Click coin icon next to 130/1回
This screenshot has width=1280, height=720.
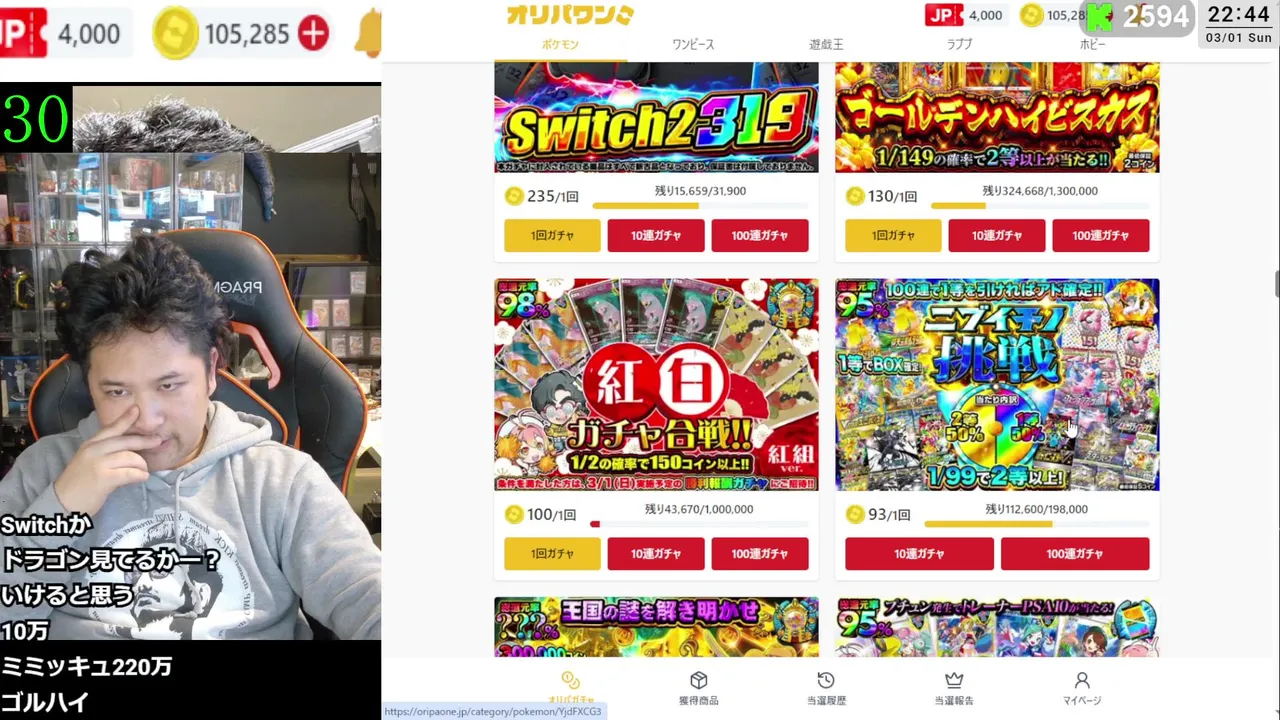tap(855, 196)
